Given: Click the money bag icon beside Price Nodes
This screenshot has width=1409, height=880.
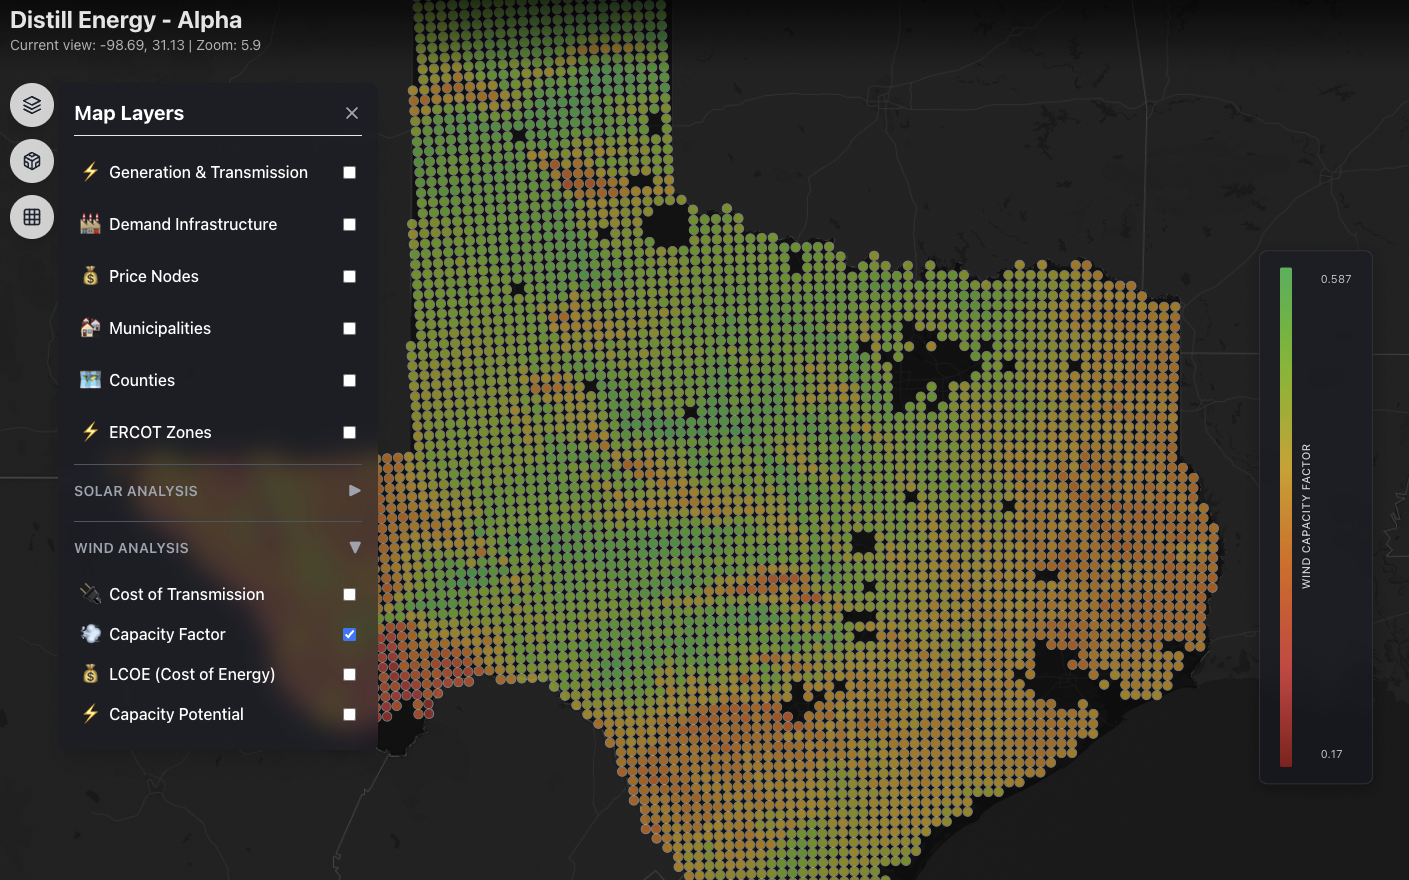Looking at the screenshot, I should [89, 276].
